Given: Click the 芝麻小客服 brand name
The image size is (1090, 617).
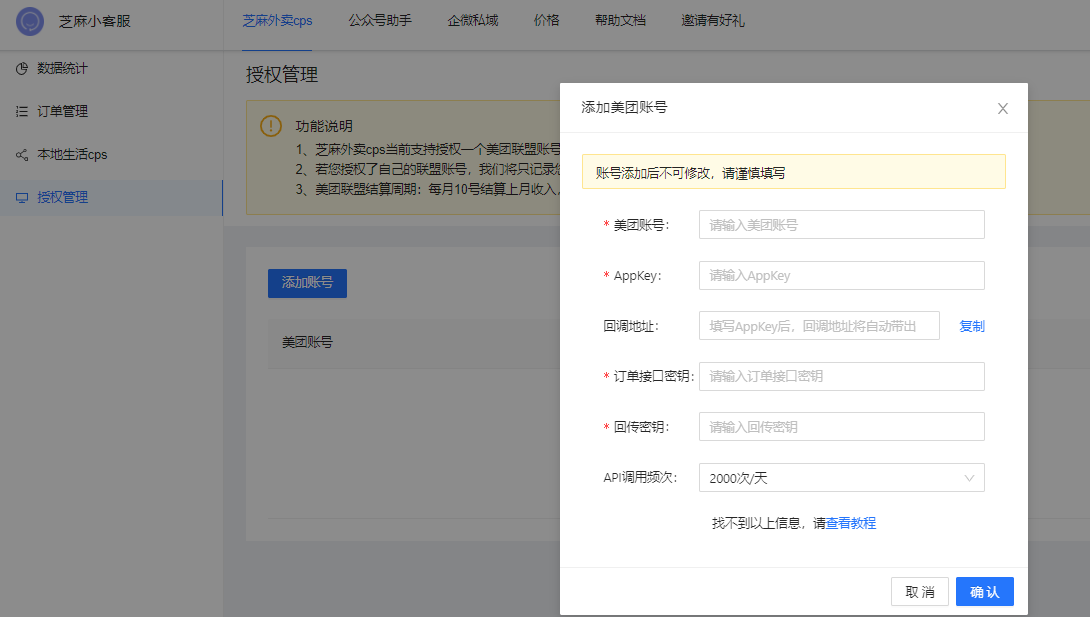Looking at the screenshot, I should point(95,22).
